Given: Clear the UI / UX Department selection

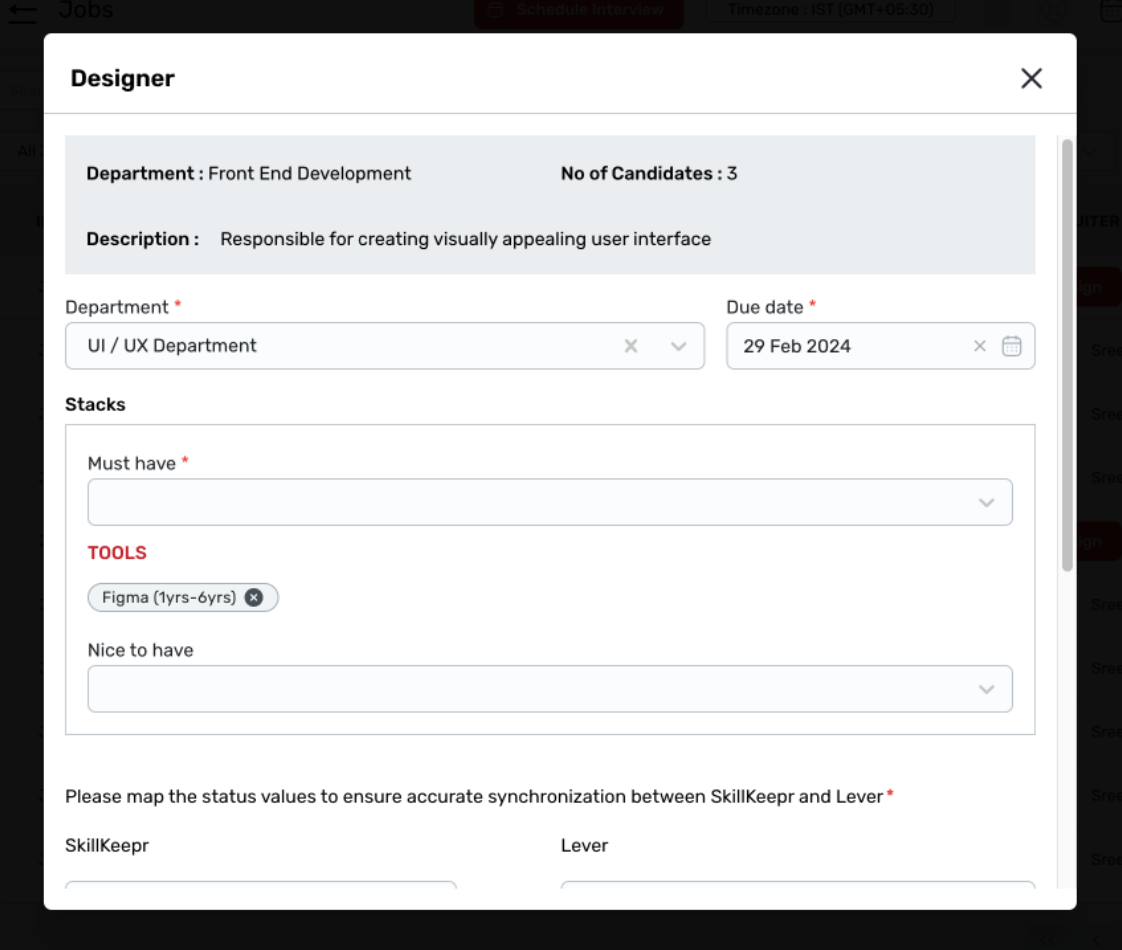Looking at the screenshot, I should [x=631, y=346].
